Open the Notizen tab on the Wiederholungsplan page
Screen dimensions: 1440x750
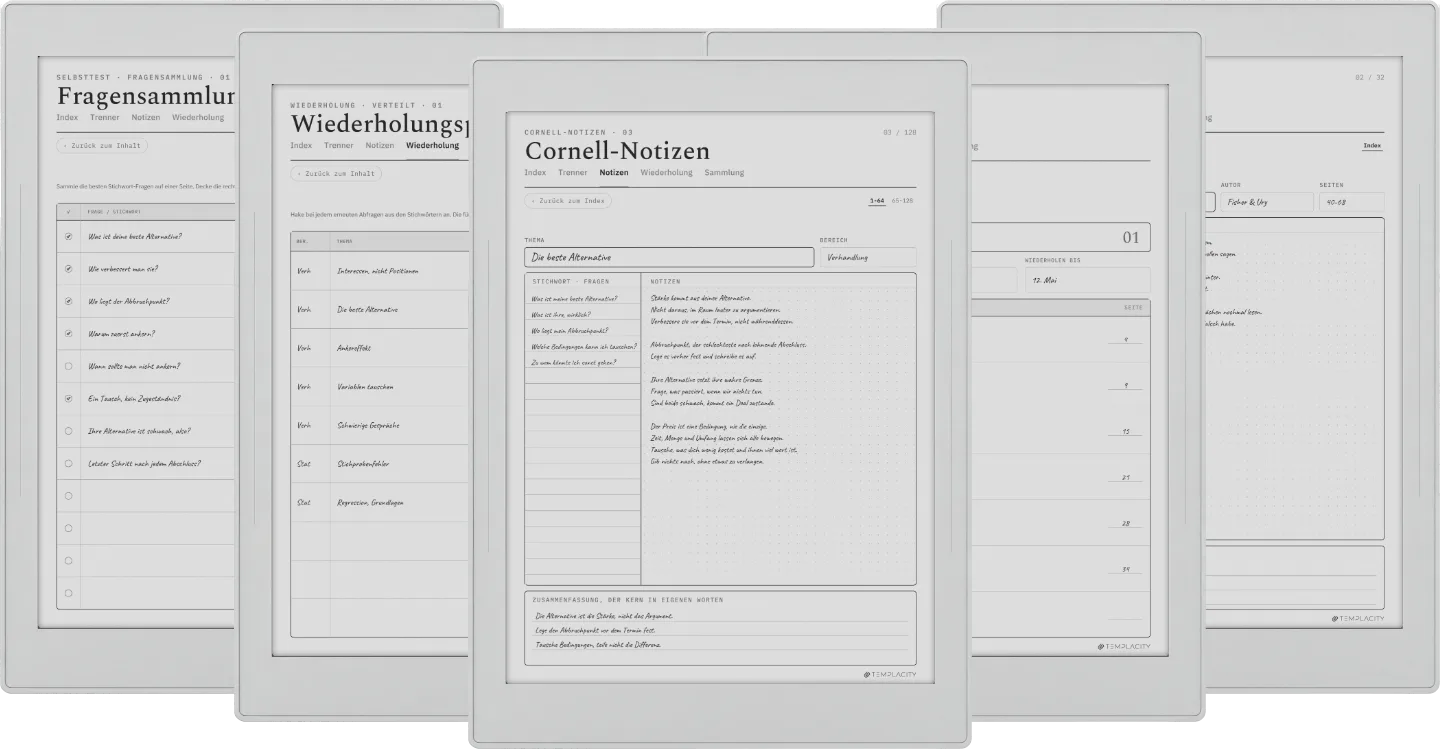coord(380,145)
